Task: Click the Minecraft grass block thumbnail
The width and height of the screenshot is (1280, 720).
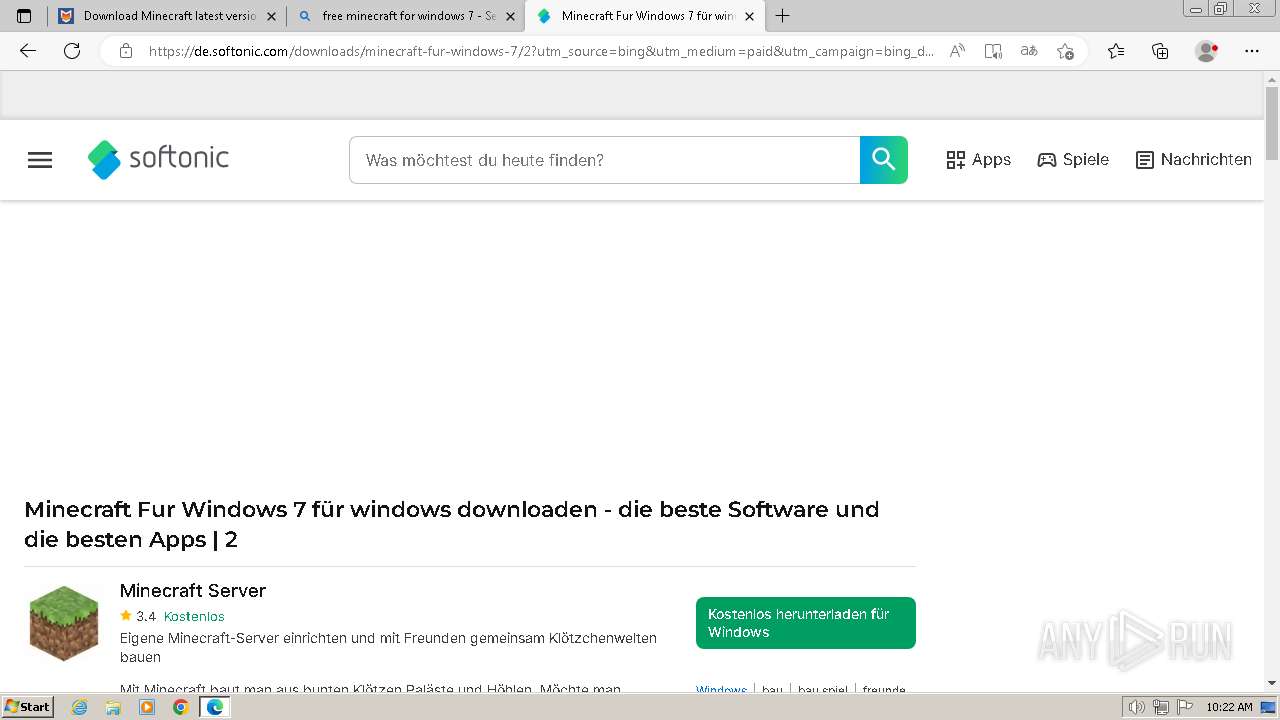Action: (x=64, y=623)
